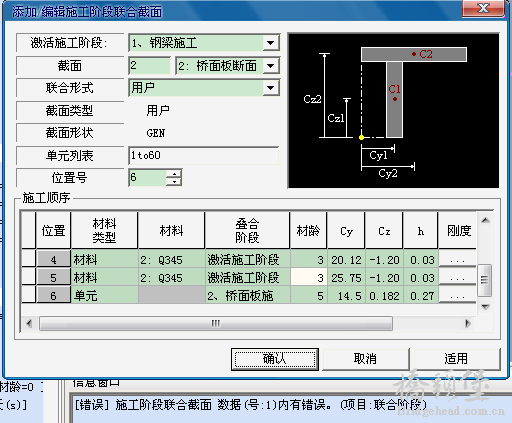Click the horizontal scrollbar thumb
The height and width of the screenshot is (423, 512).
pyautogui.click(x=216, y=323)
